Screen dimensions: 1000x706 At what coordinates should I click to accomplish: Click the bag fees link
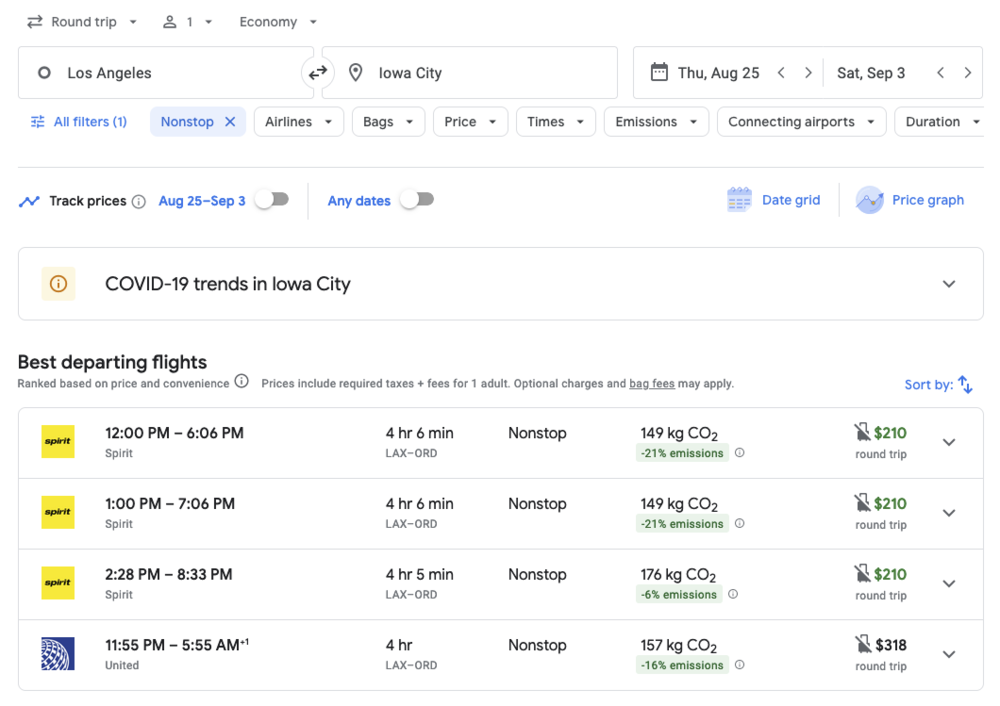click(x=652, y=383)
